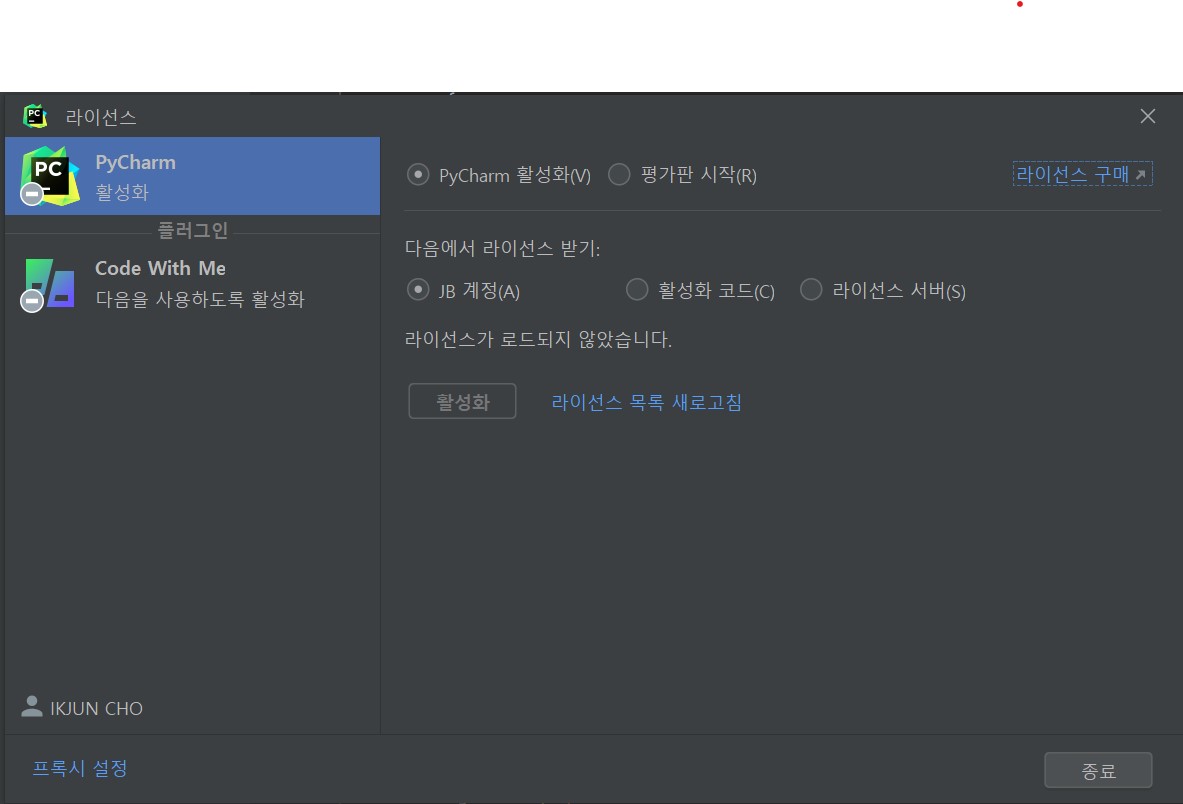The width and height of the screenshot is (1183, 804).
Task: Choose the 'JB 계정(A)' license source
Action: tap(418, 290)
